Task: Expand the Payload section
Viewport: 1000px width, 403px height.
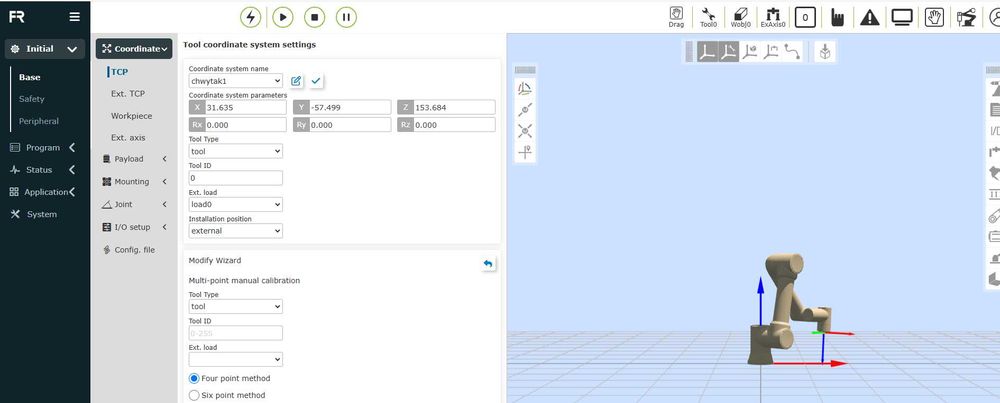Action: pyautogui.click(x=135, y=159)
